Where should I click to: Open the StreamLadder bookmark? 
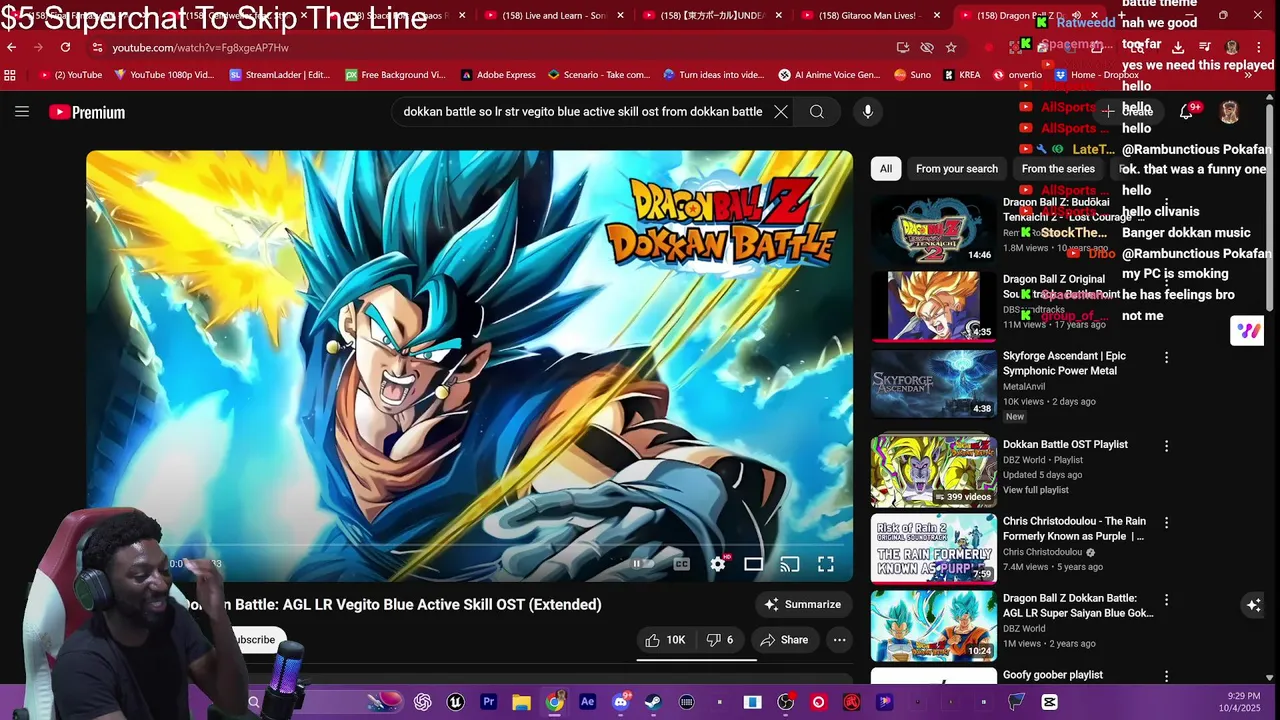click(280, 74)
